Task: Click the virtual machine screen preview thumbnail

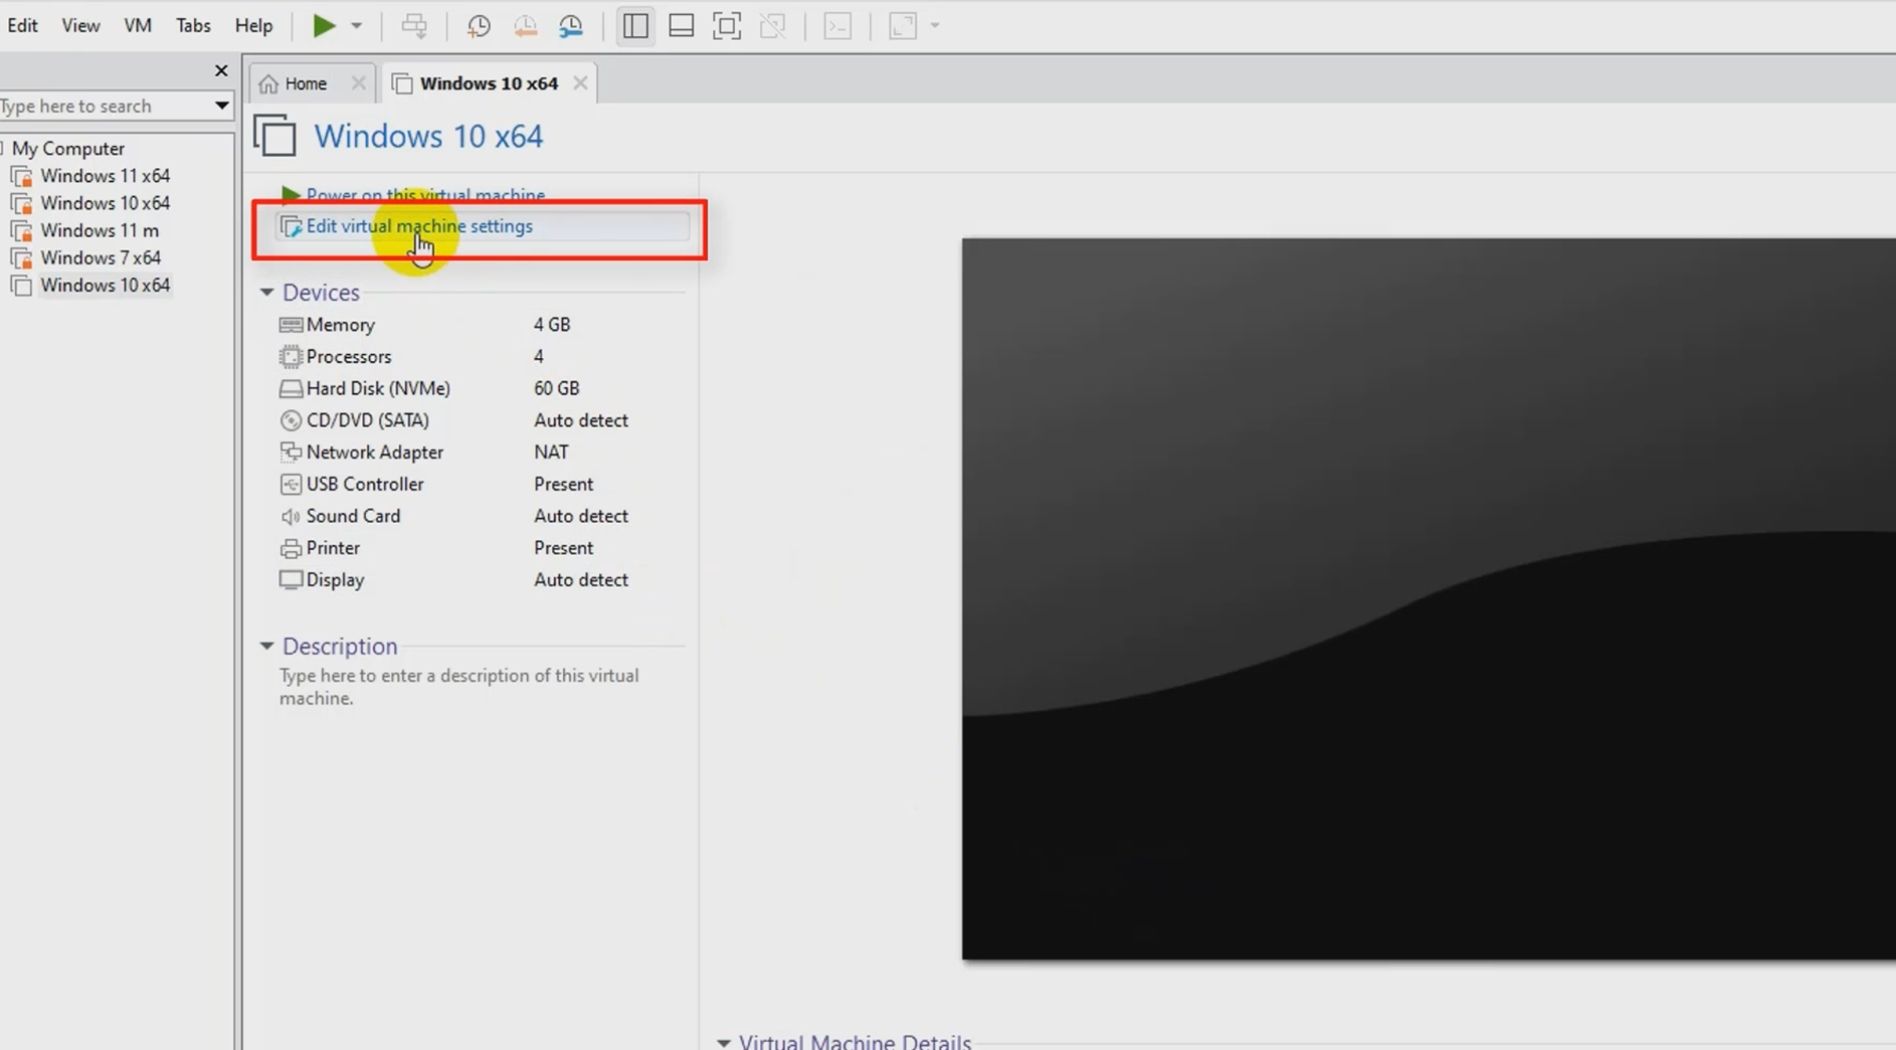Action: (1428, 598)
